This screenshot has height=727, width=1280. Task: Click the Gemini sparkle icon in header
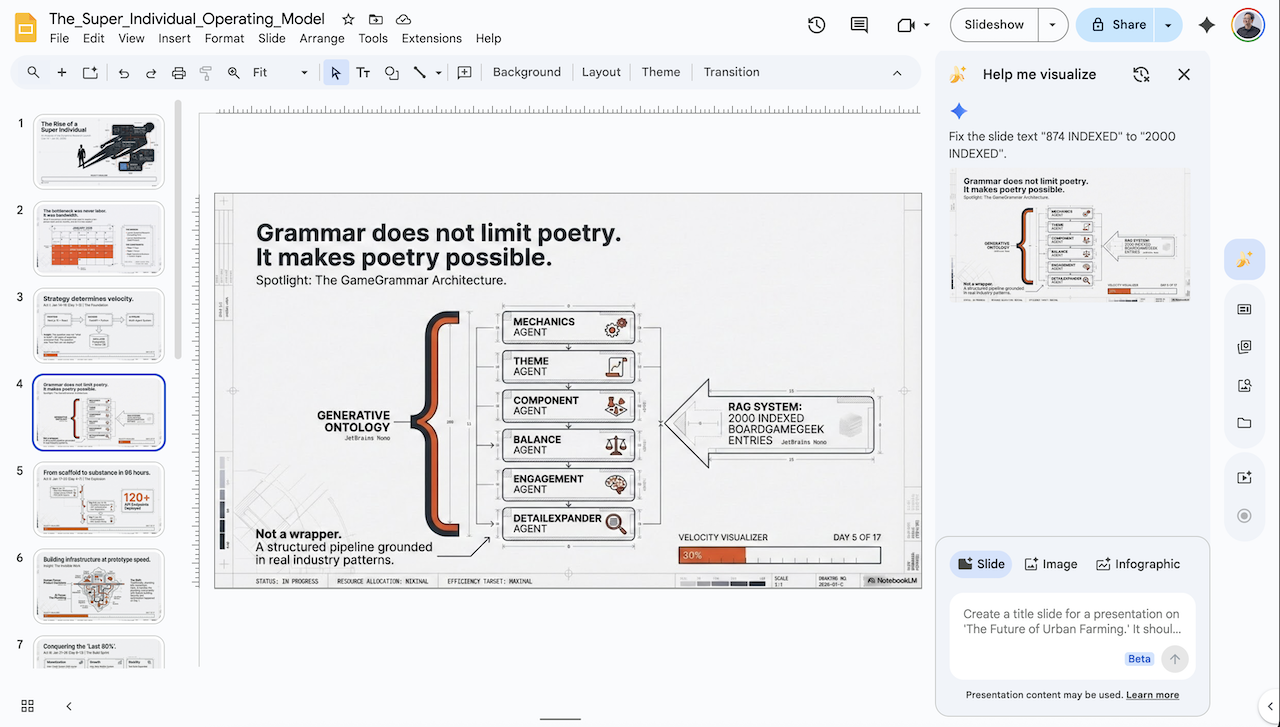click(x=1207, y=25)
